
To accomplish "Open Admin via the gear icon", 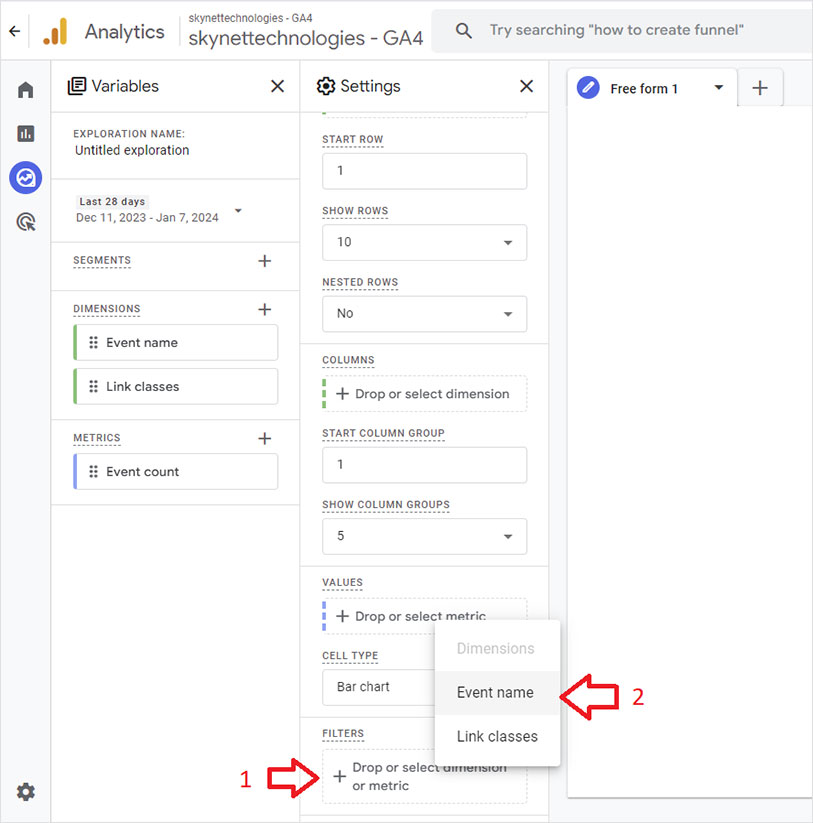I will [x=25, y=791].
